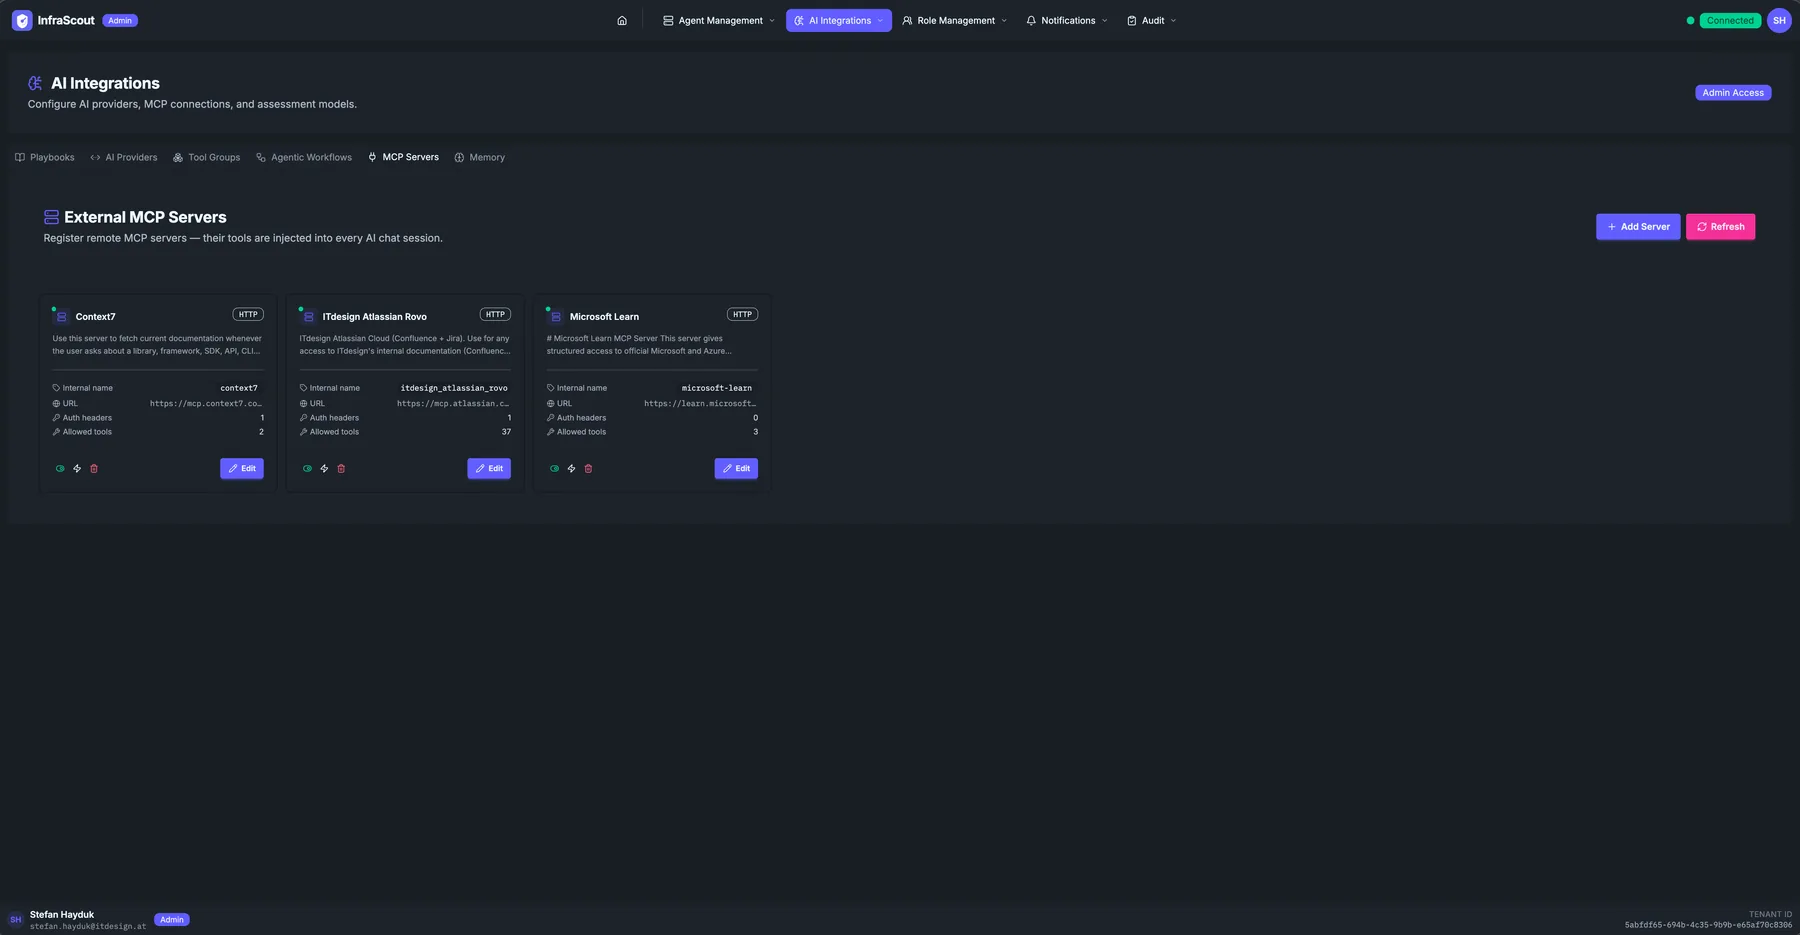
Task: Edit the Microsoft Learn server
Action: (x=736, y=468)
